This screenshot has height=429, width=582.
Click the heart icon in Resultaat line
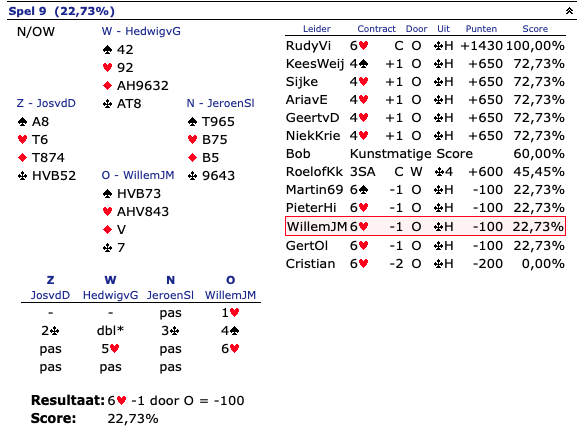tap(121, 401)
